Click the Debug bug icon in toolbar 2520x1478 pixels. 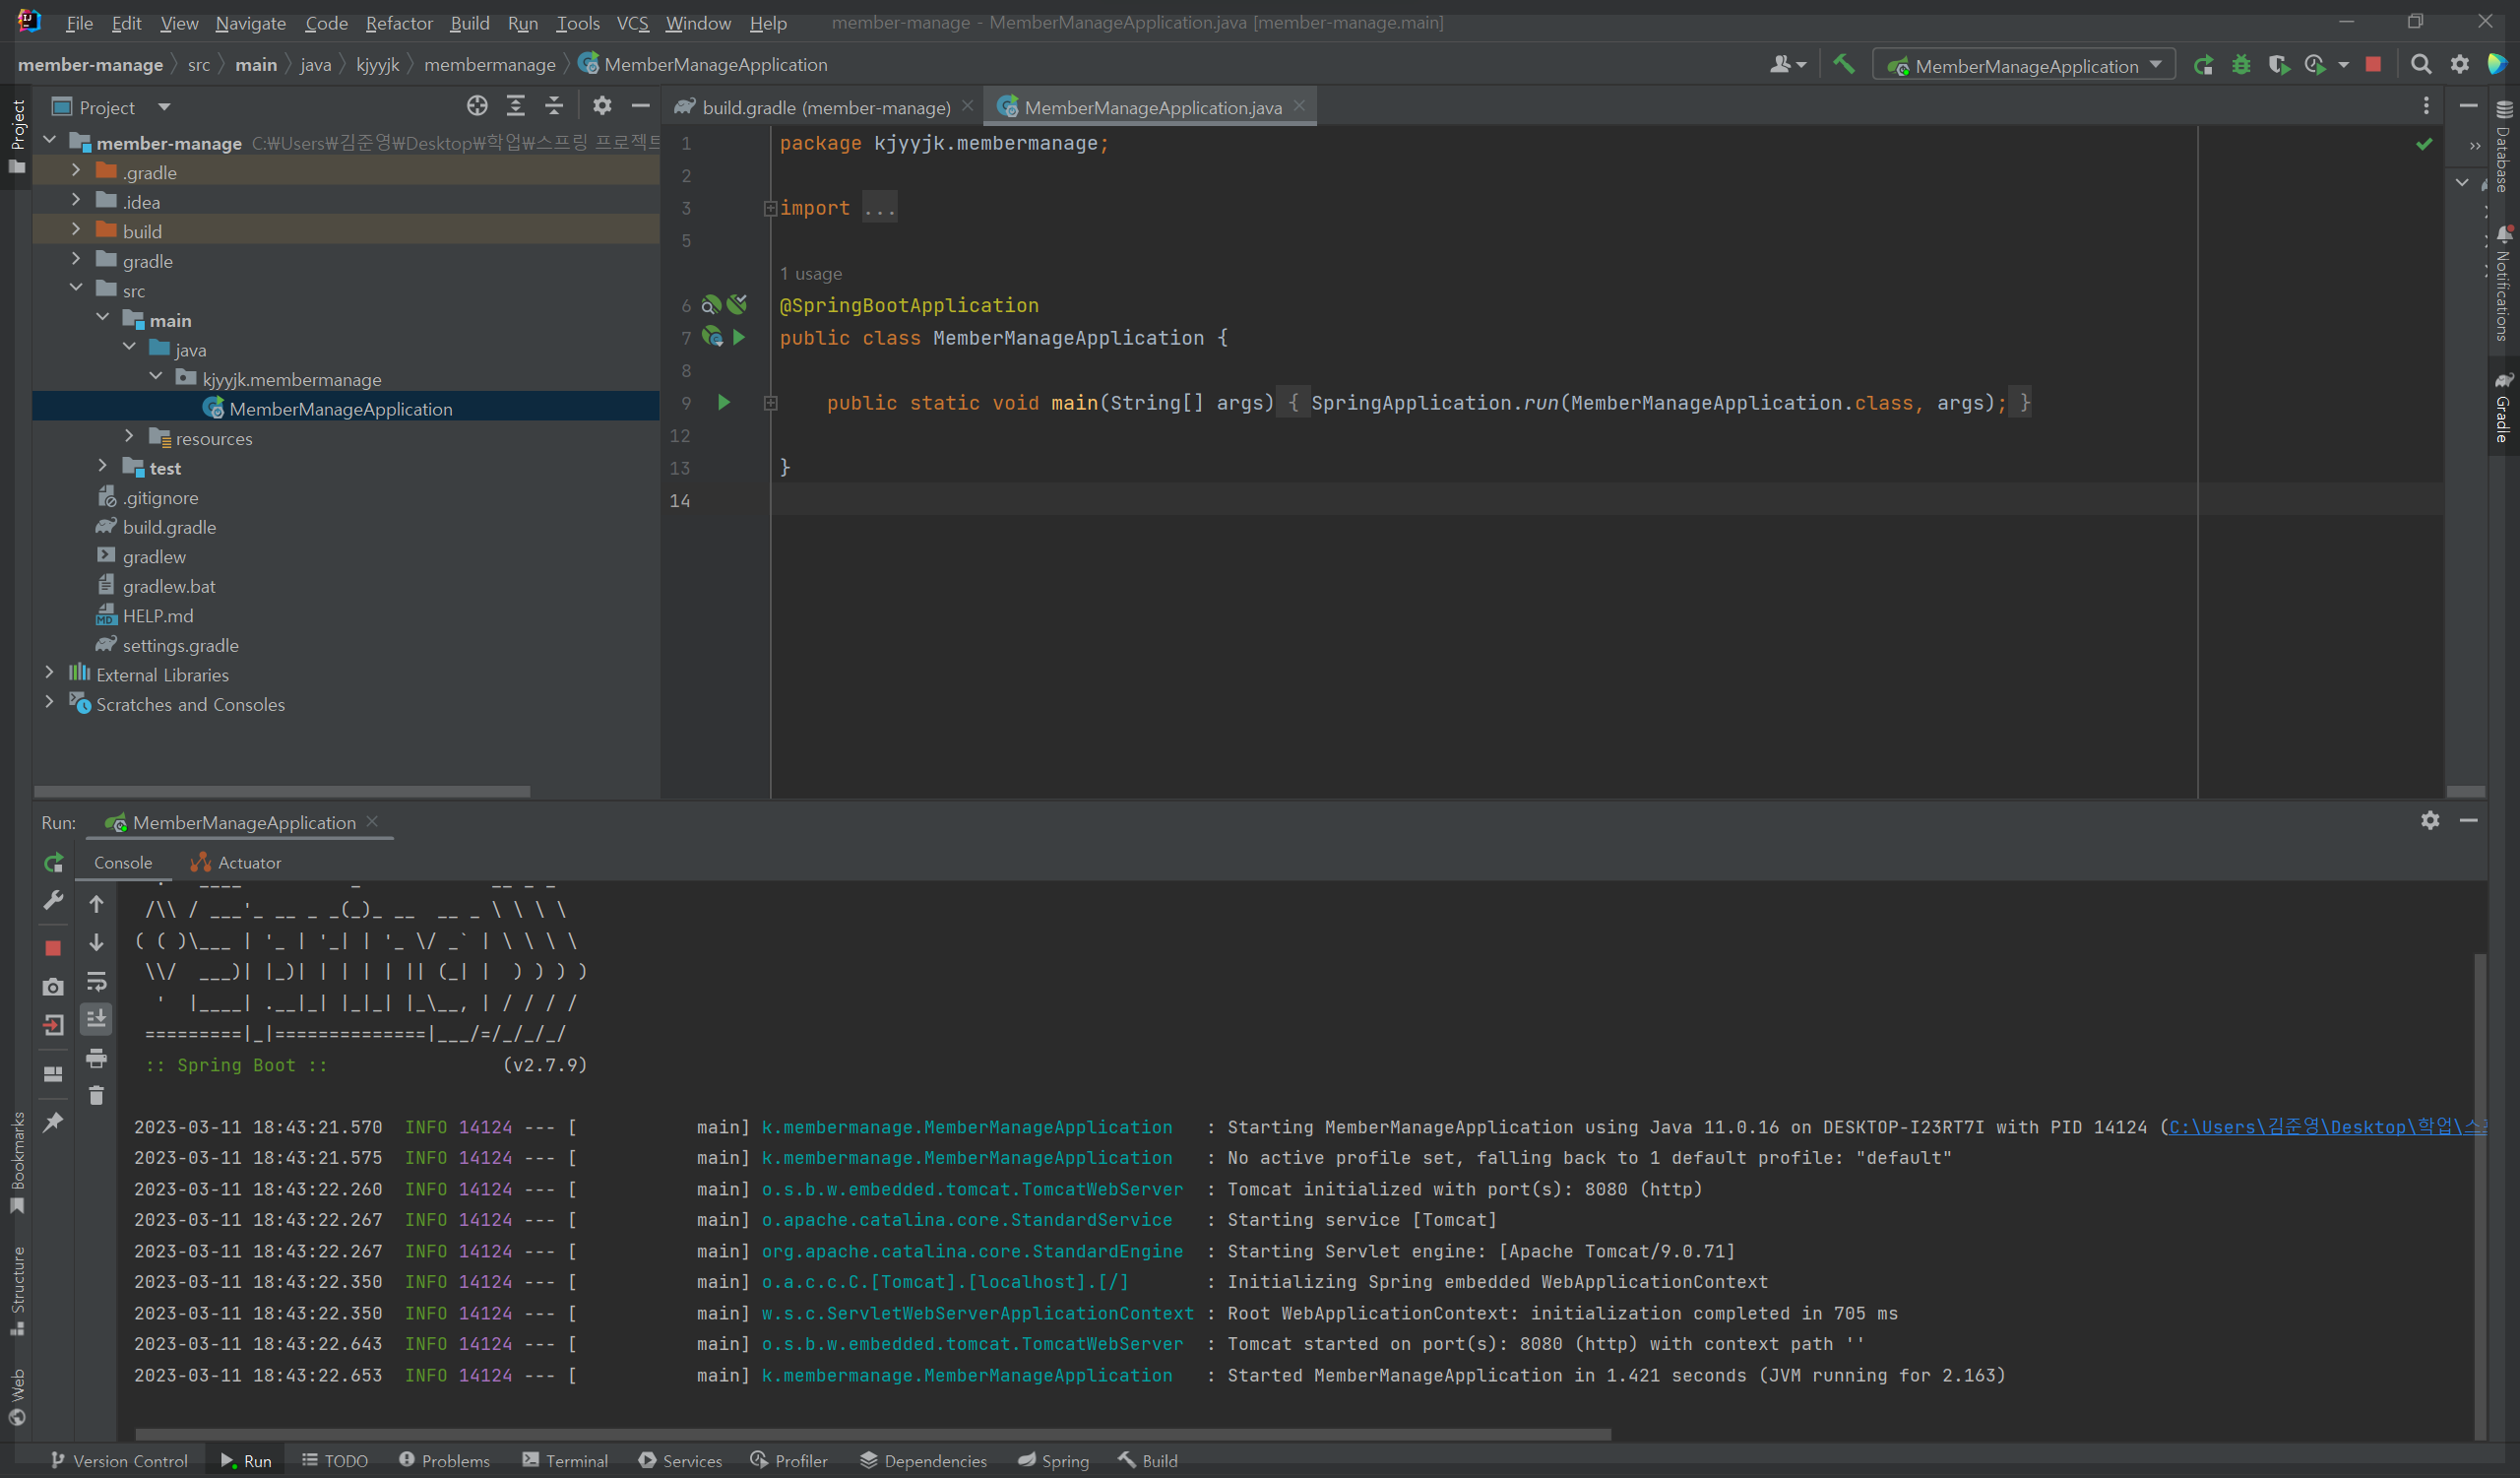(x=2241, y=65)
